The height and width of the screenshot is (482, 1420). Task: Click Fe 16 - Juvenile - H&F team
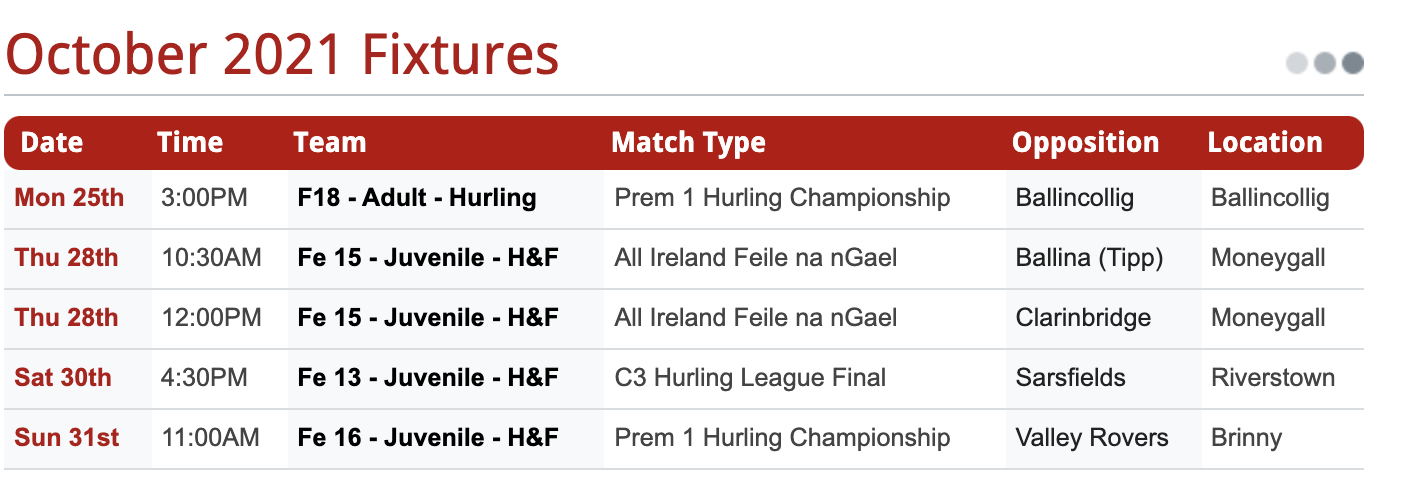tap(428, 438)
